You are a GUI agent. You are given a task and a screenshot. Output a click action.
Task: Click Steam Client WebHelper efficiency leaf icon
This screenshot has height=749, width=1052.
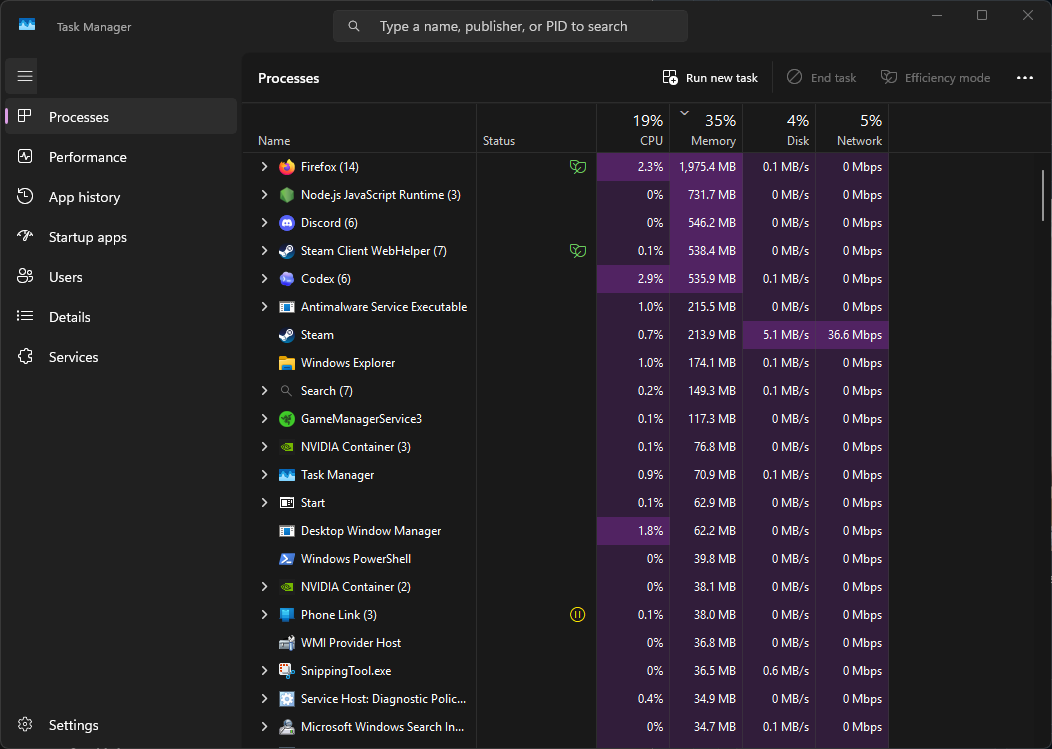(x=578, y=251)
